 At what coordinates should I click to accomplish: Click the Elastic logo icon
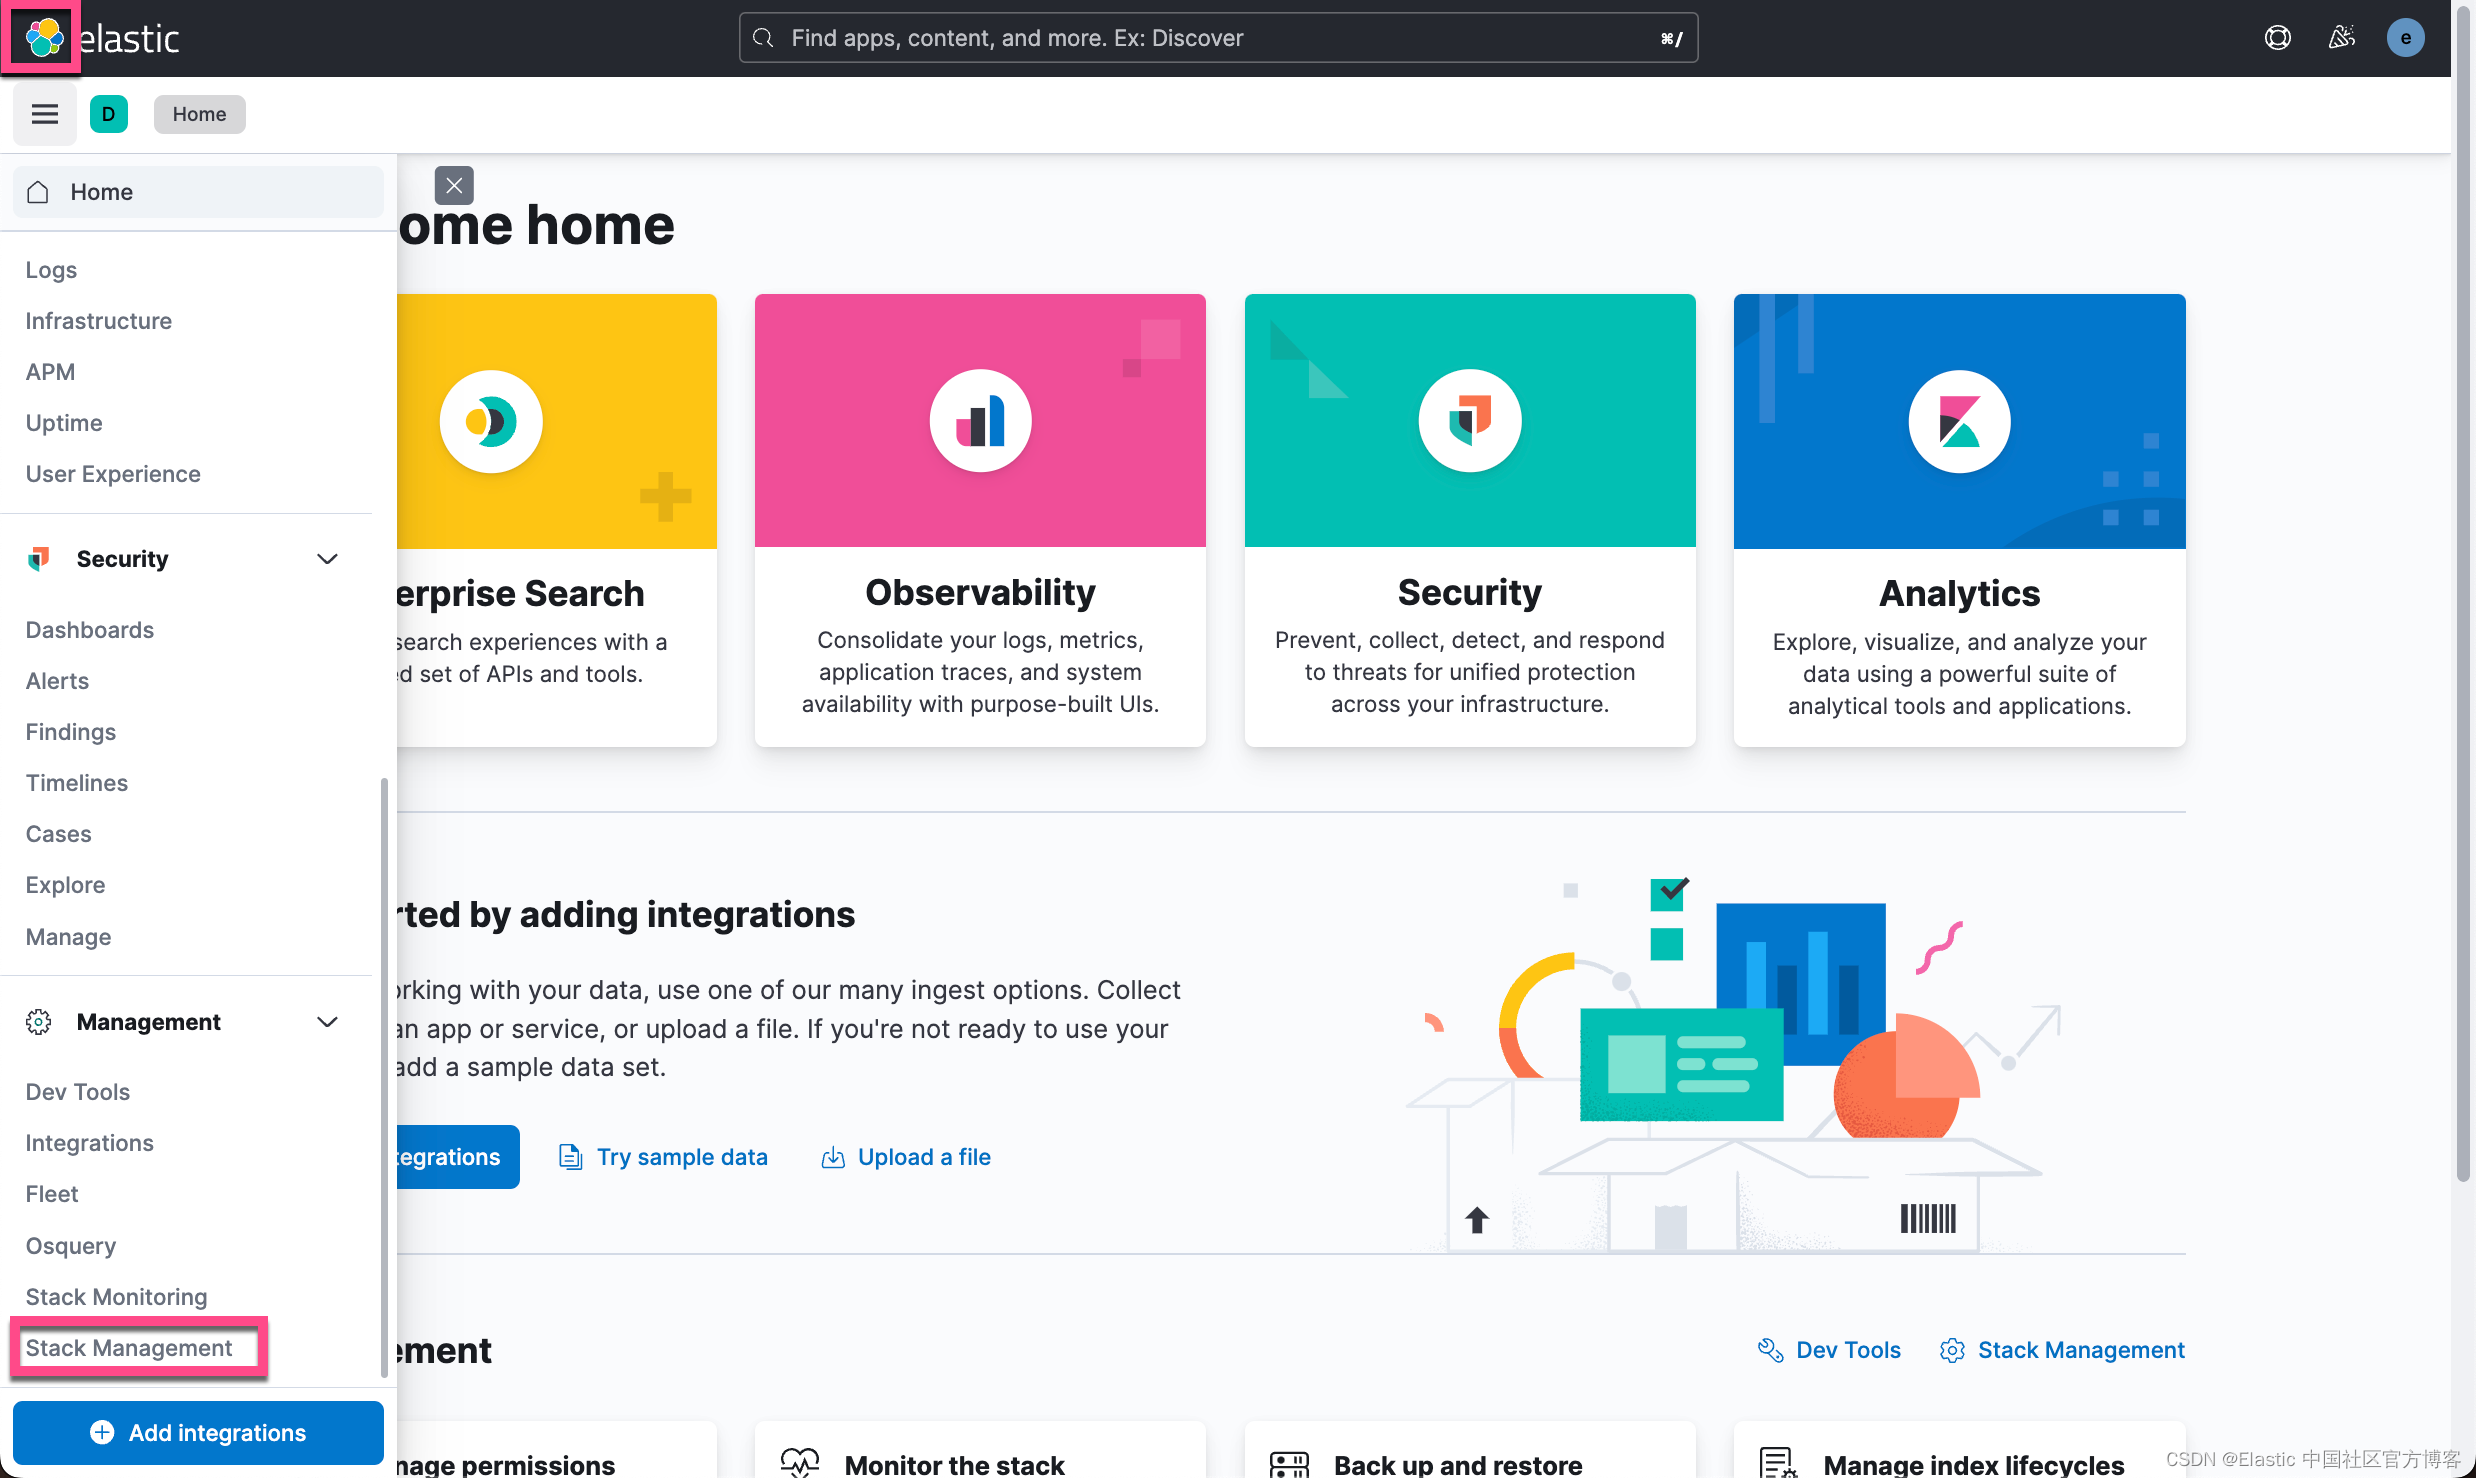click(x=44, y=38)
